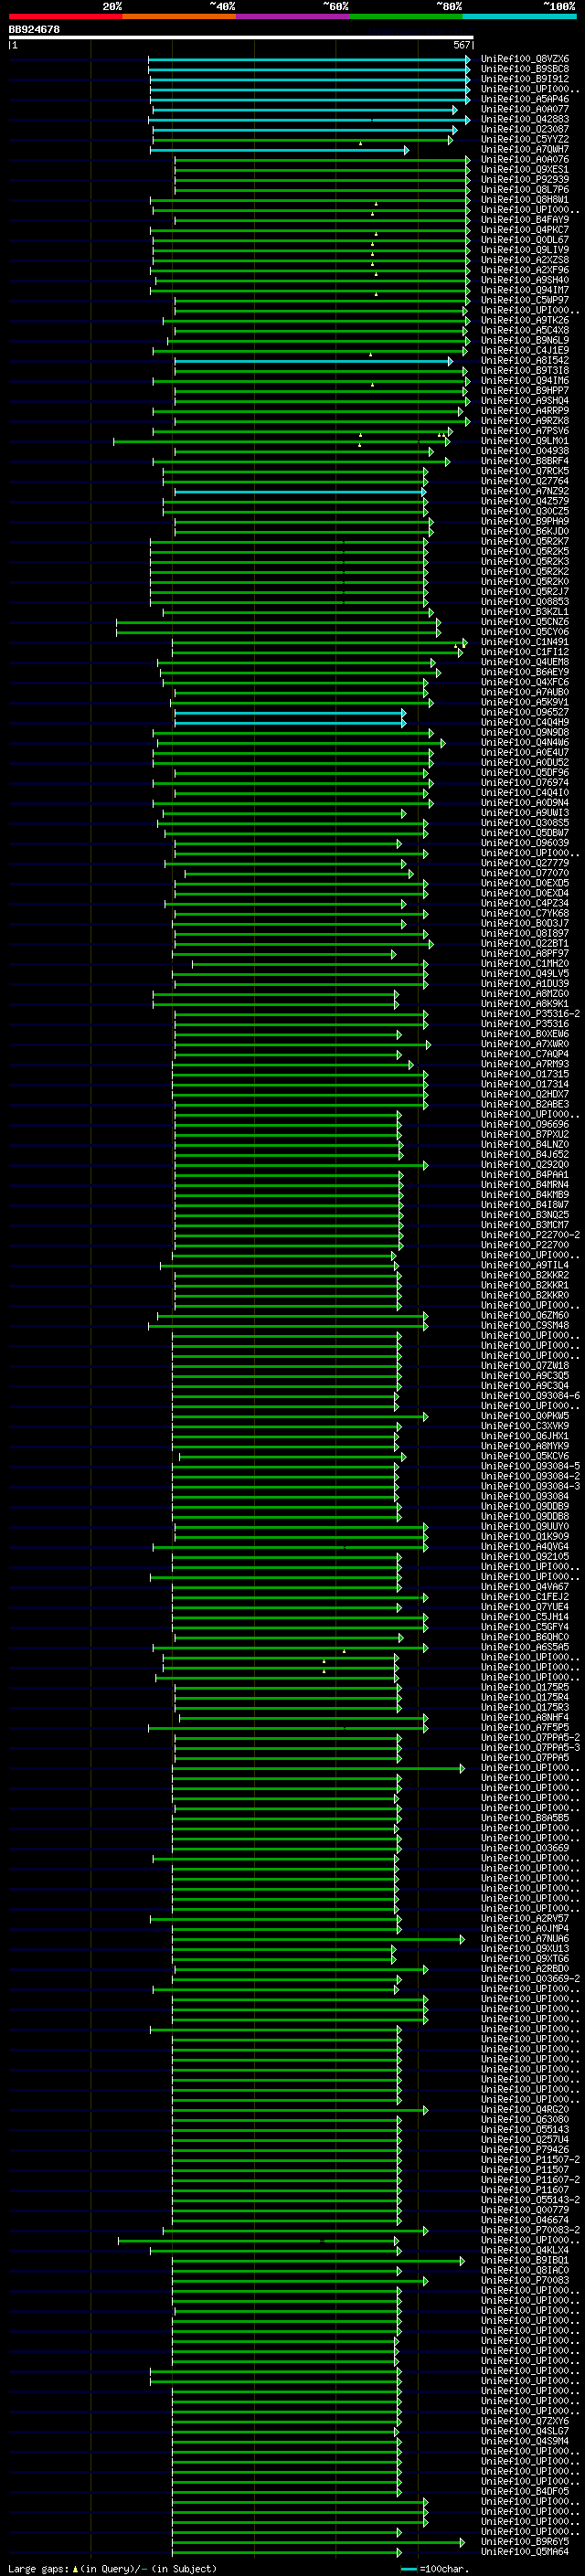The width and height of the screenshot is (585, 2576).
Task: Click the label UniRef100_Q5DF96
Action: [525, 772]
